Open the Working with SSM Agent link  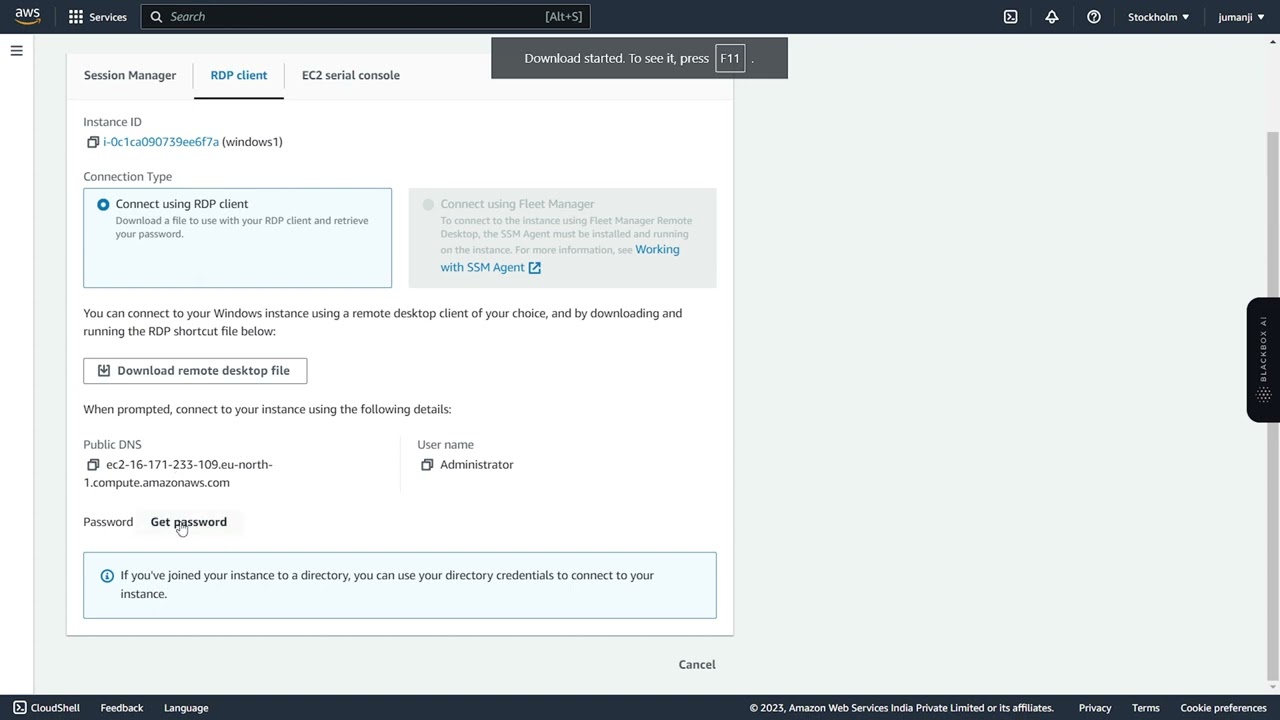point(560,259)
